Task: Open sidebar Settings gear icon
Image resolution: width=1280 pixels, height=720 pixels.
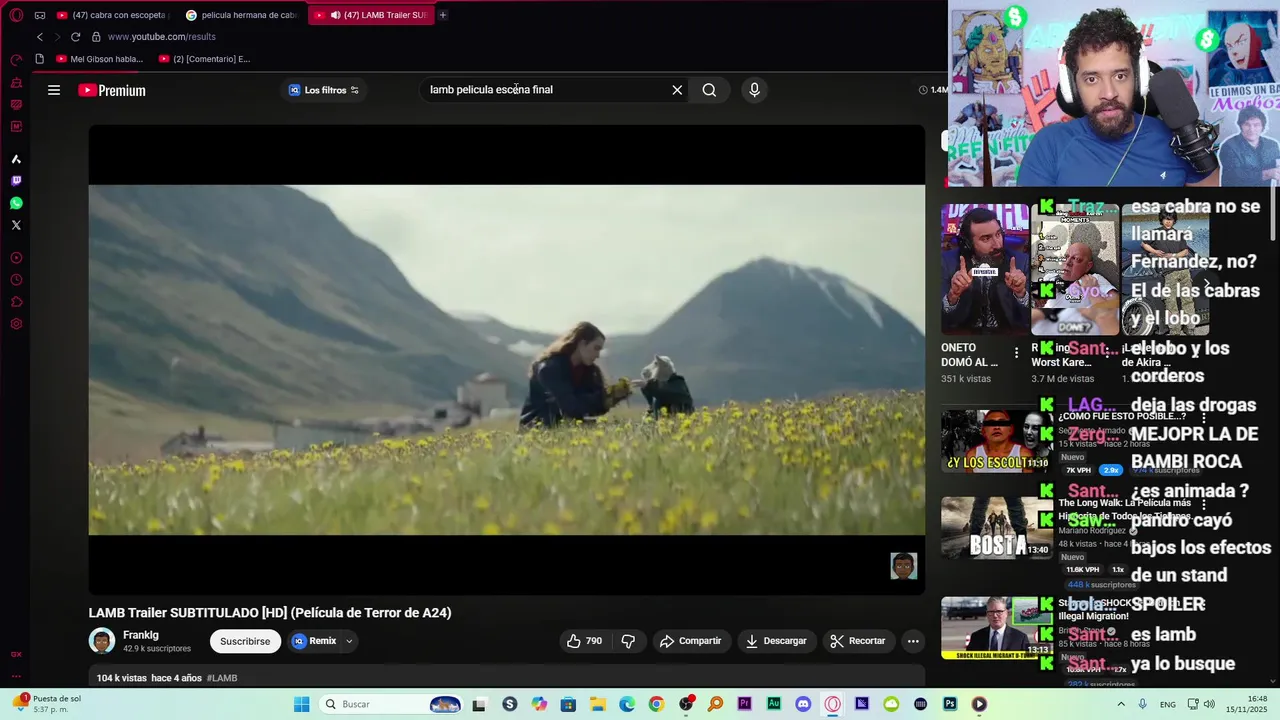Action: point(16,324)
